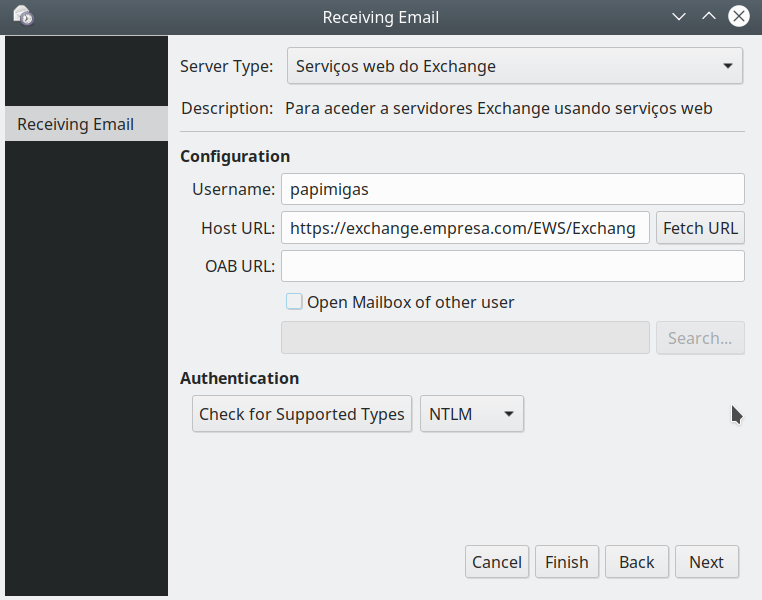Viewport: 762px width, 600px height.
Task: Go Back to the previous step
Action: point(636,562)
